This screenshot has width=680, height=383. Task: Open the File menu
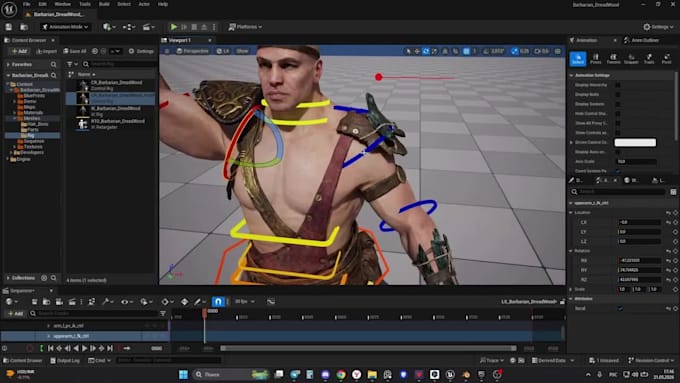pyautogui.click(x=26, y=4)
